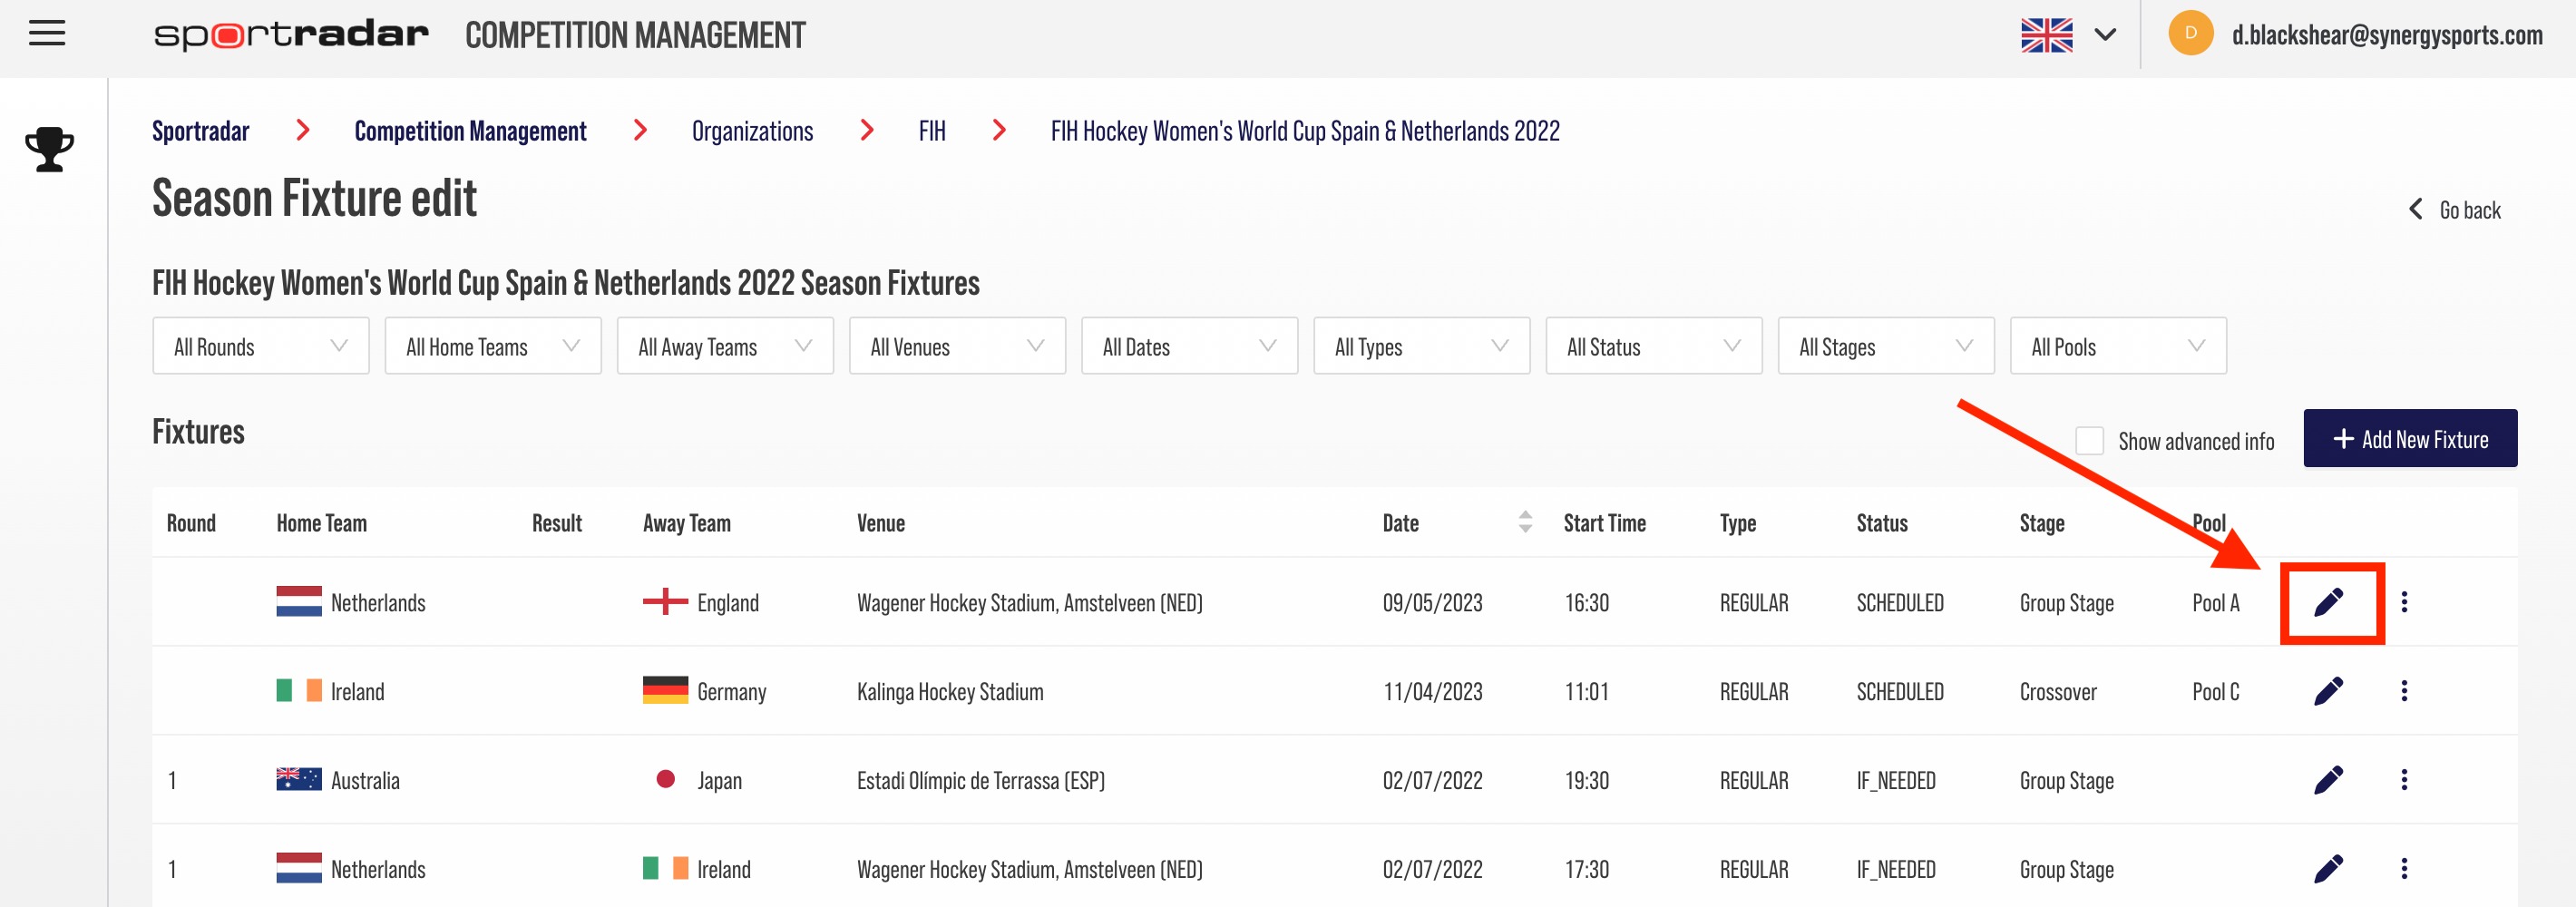2576x907 pixels.
Task: Click Add New Fixture button
Action: click(x=2410, y=438)
